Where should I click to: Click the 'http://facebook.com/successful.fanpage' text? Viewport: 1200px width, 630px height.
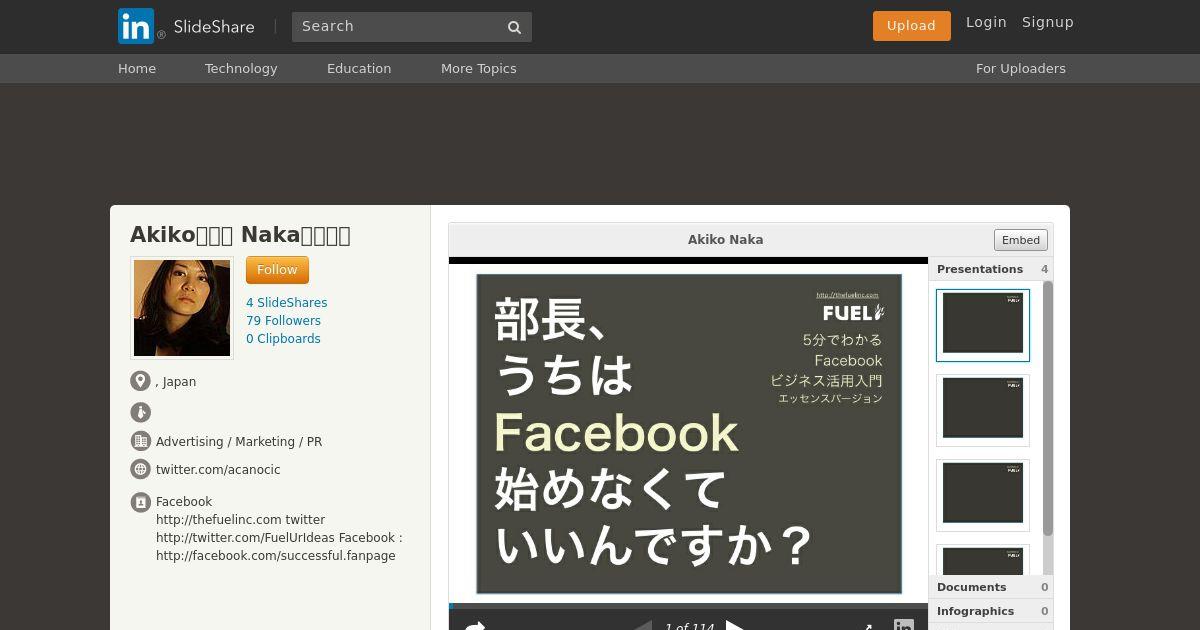point(276,556)
